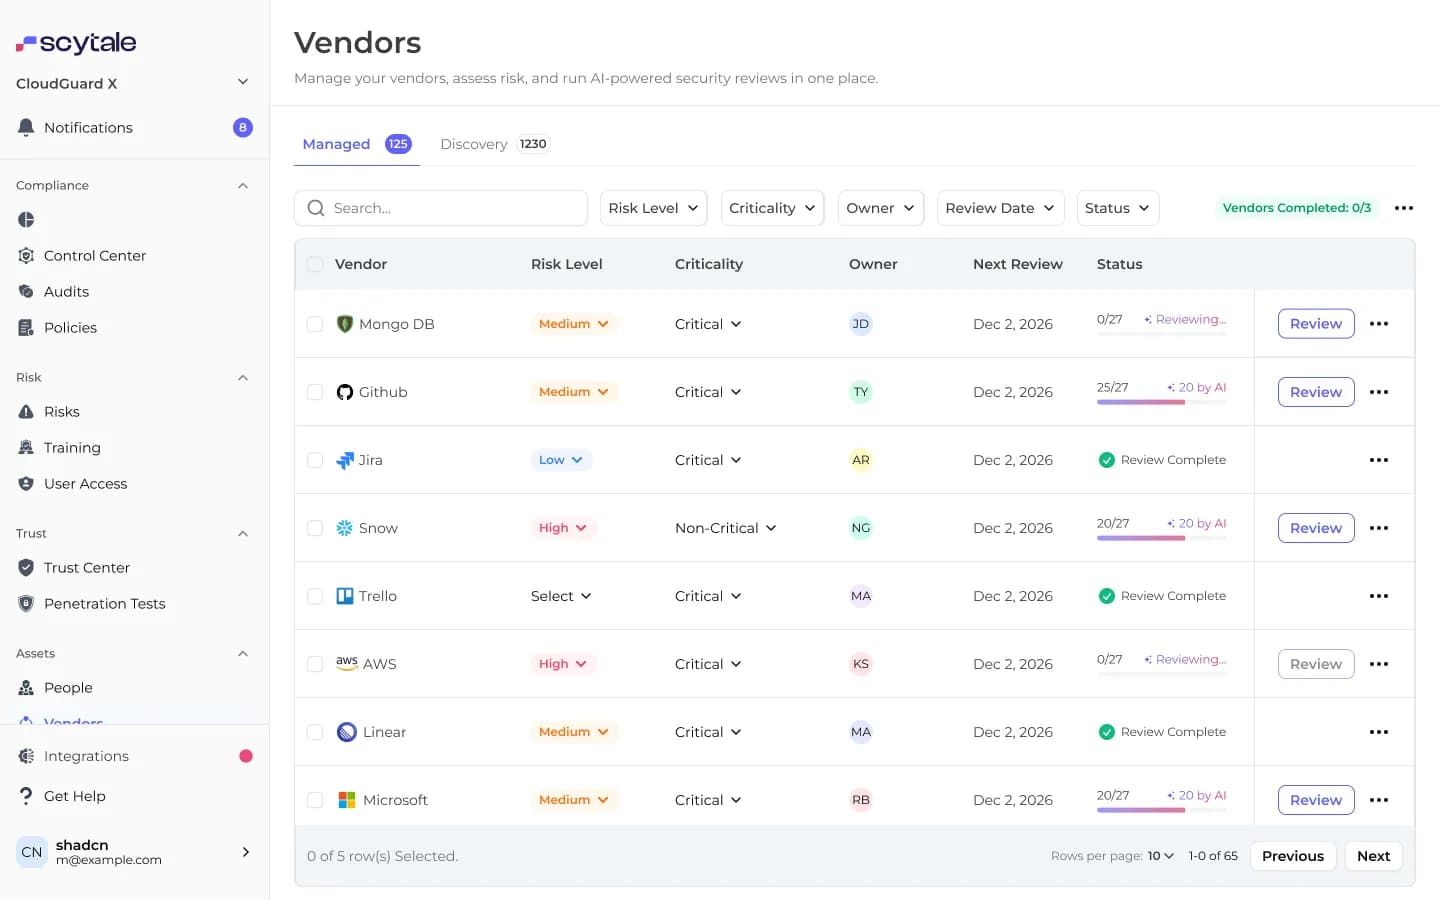Click the Get Help question mark icon
Viewport: 1440px width, 900px height.
(x=26, y=796)
